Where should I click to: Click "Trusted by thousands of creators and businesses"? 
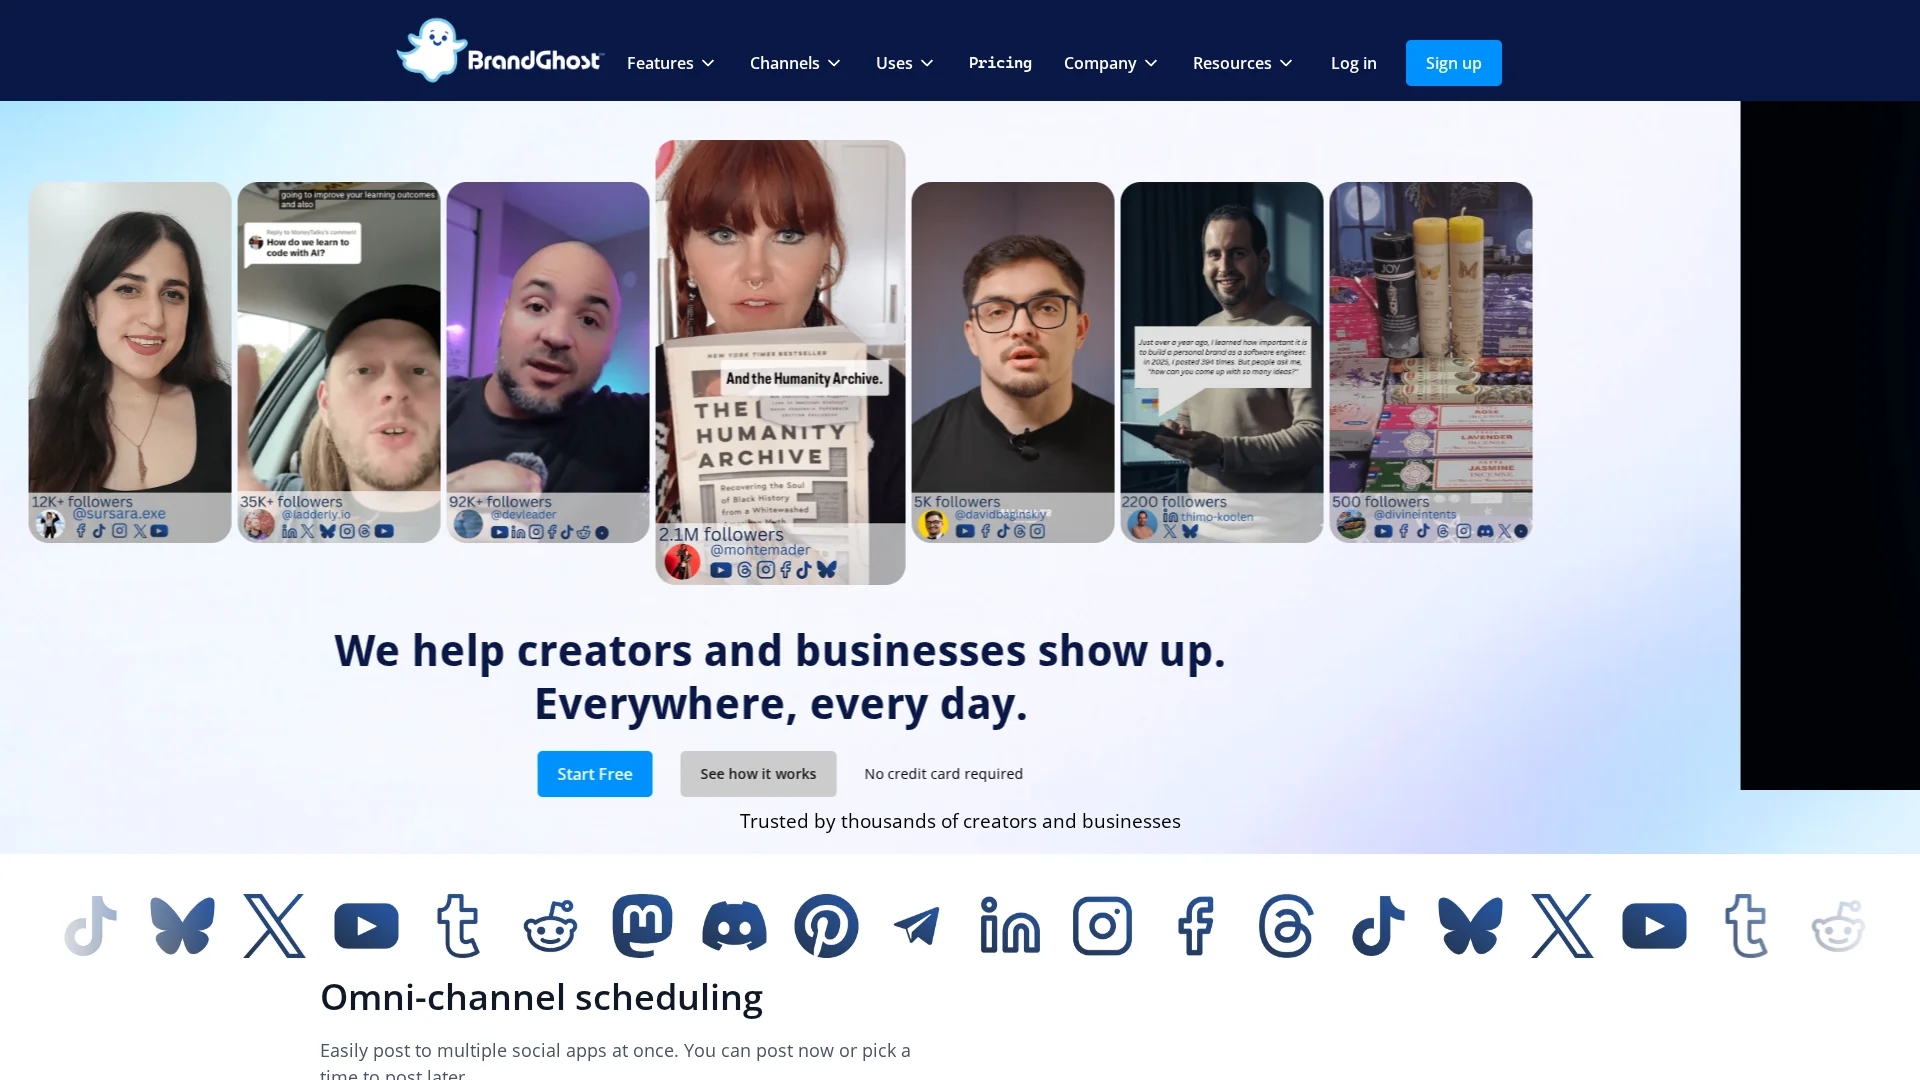point(960,821)
